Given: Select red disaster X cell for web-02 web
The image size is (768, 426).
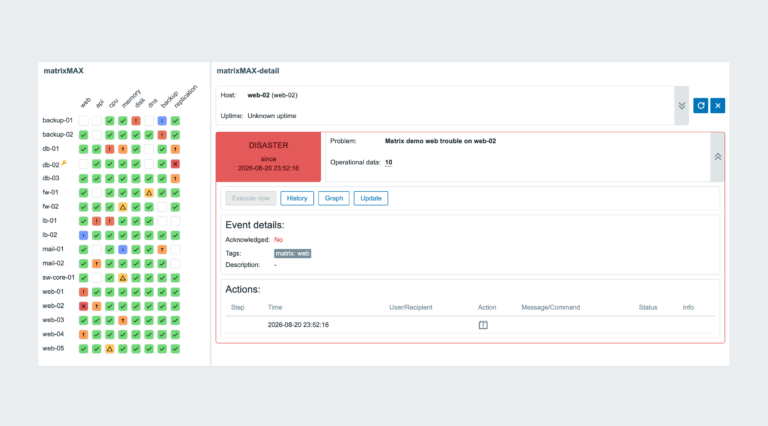Looking at the screenshot, I should (83, 306).
